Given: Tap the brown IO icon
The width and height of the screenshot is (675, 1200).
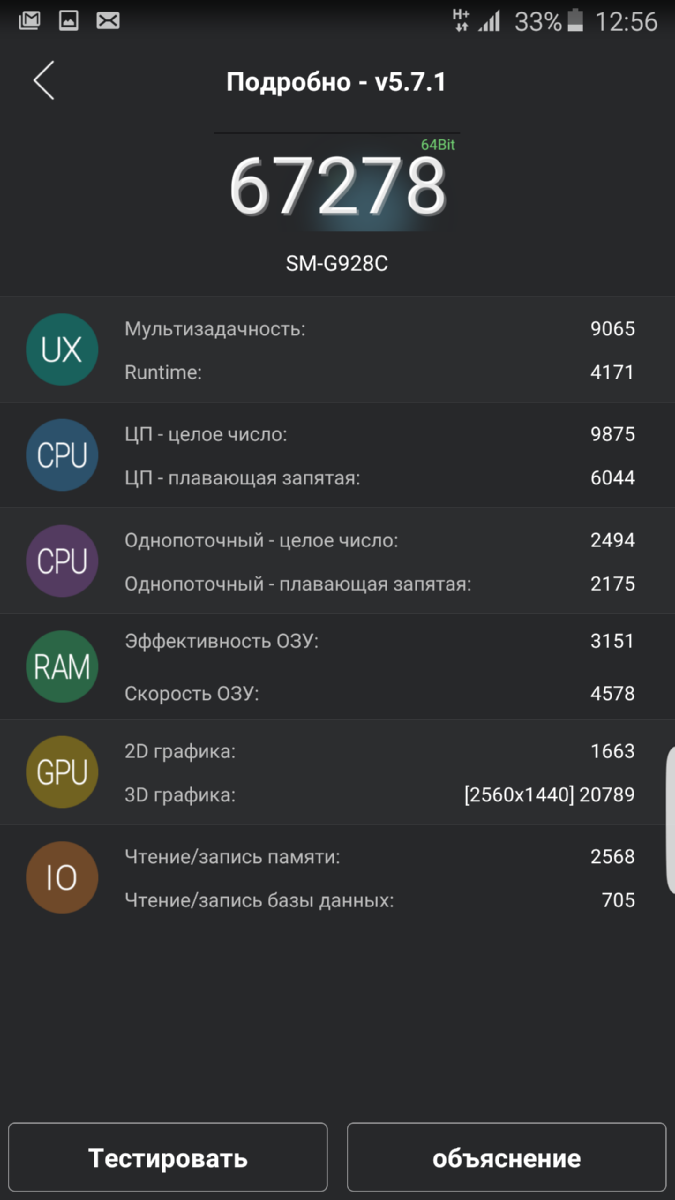Looking at the screenshot, I should pyautogui.click(x=62, y=878).
